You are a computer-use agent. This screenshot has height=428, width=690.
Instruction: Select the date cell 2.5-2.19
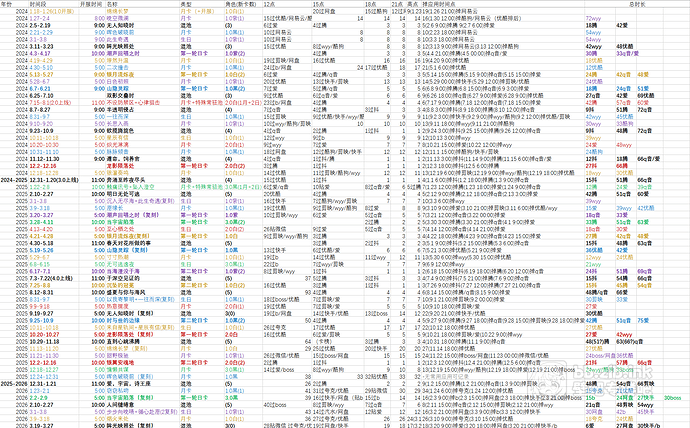[40, 25]
